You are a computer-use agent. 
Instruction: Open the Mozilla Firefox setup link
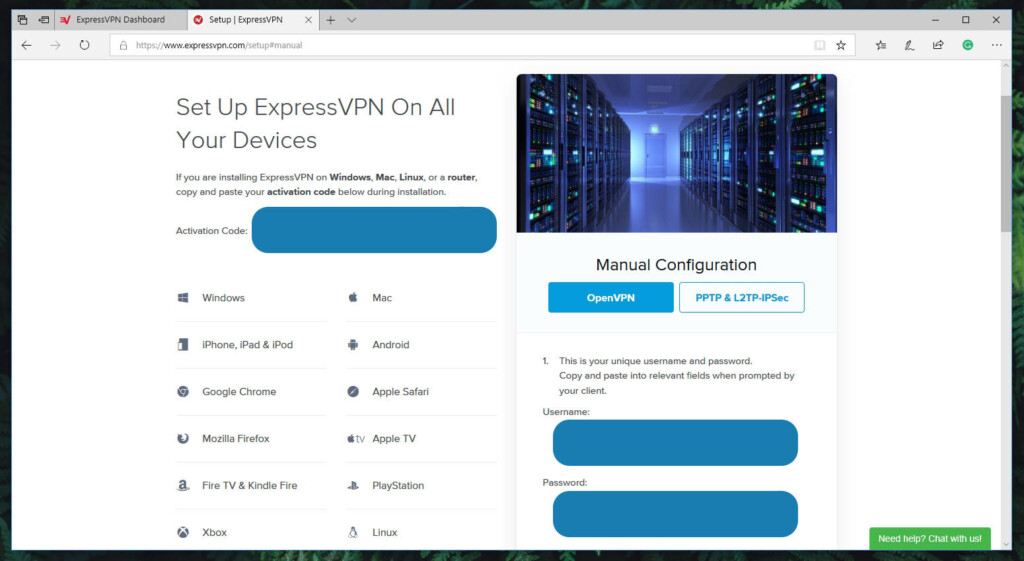coord(236,438)
